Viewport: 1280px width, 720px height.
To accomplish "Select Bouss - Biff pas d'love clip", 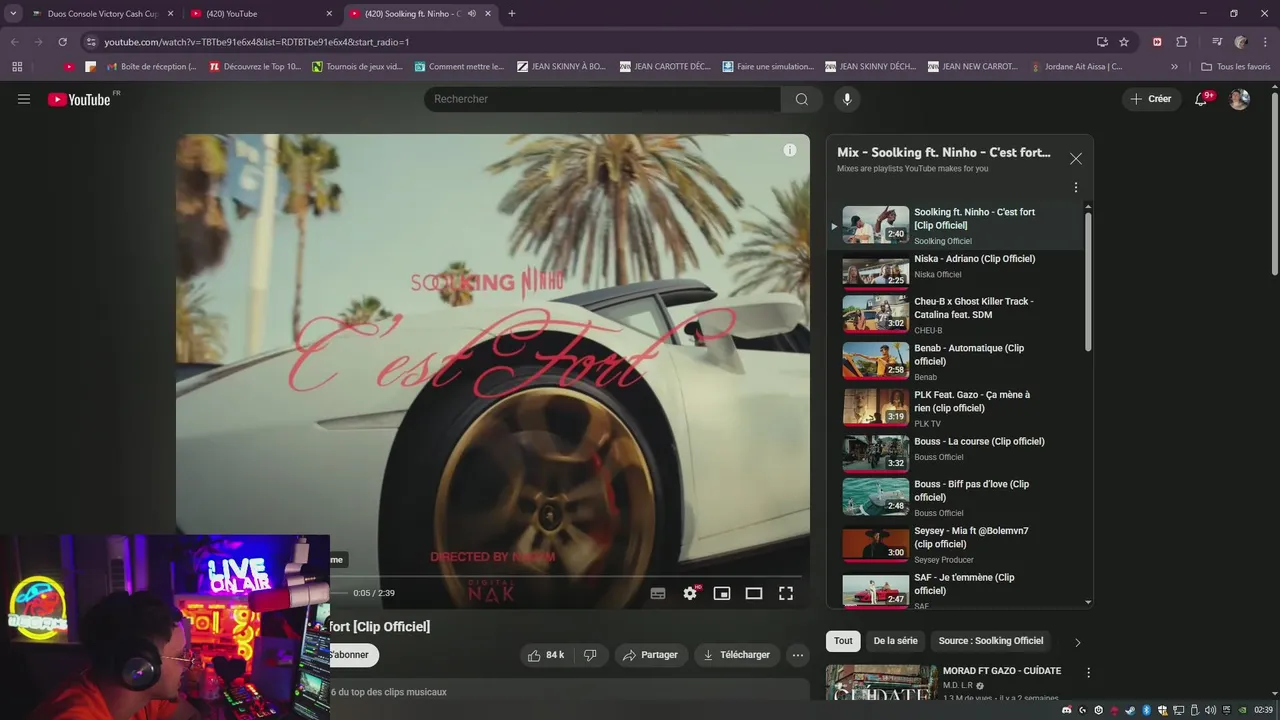I will 955,497.
